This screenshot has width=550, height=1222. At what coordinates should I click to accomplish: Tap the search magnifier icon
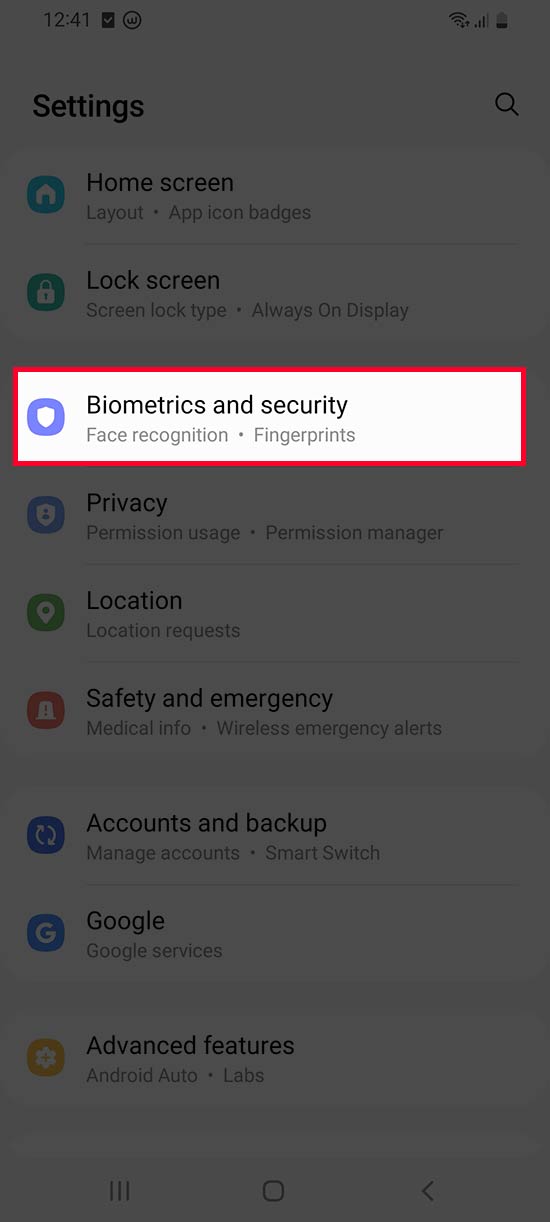[x=507, y=105]
